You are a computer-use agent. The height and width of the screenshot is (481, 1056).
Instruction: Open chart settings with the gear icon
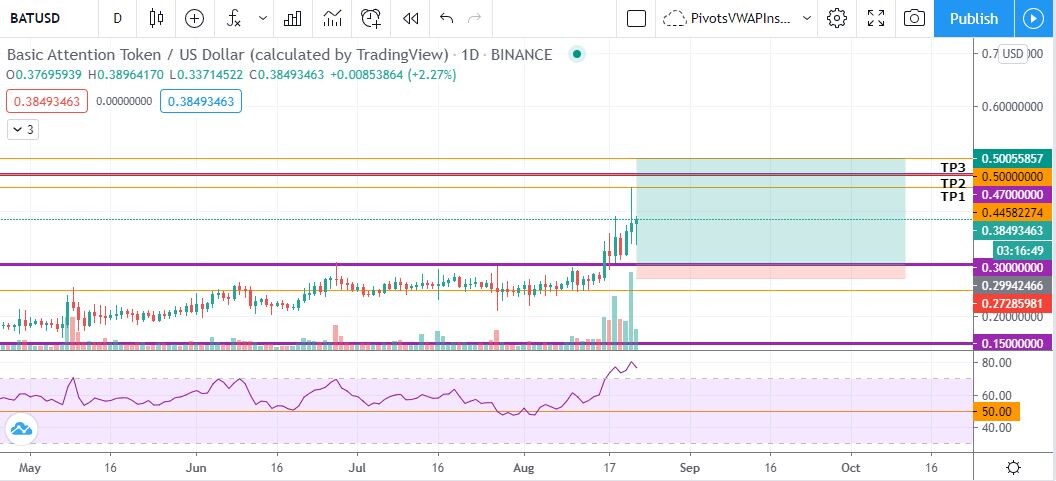click(836, 18)
